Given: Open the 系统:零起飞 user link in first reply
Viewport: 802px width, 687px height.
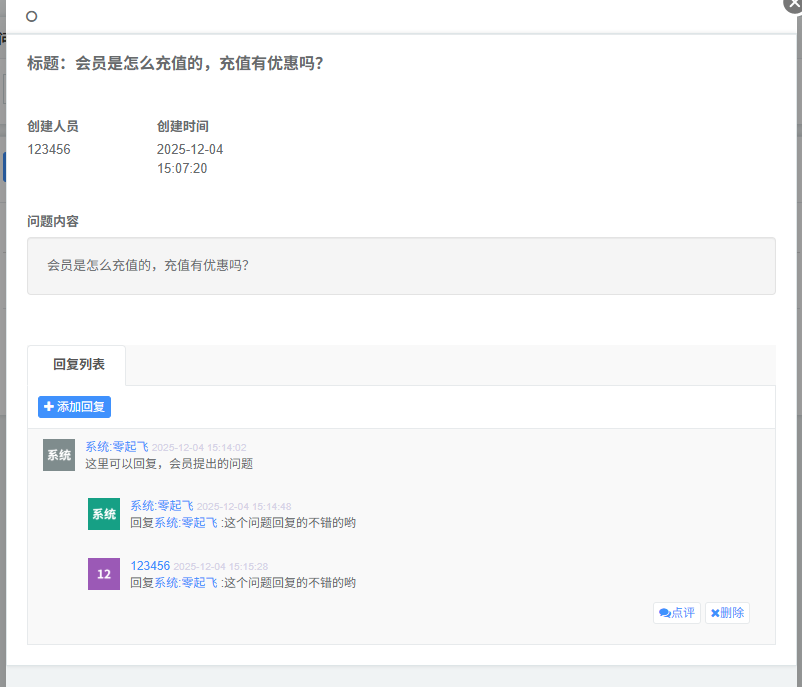Looking at the screenshot, I should pos(115,446).
